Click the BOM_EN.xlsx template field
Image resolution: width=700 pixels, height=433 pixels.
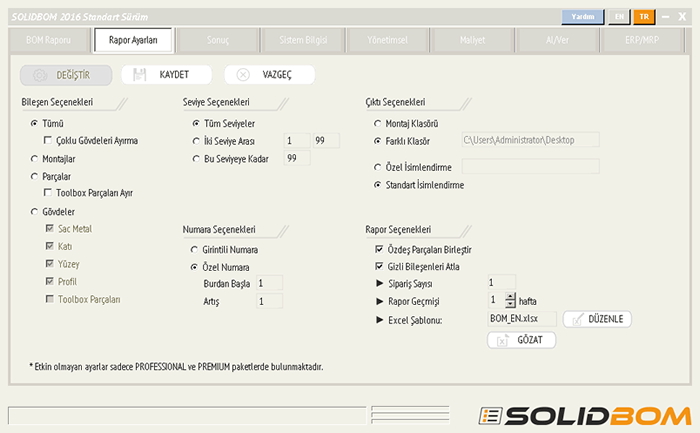click(522, 319)
